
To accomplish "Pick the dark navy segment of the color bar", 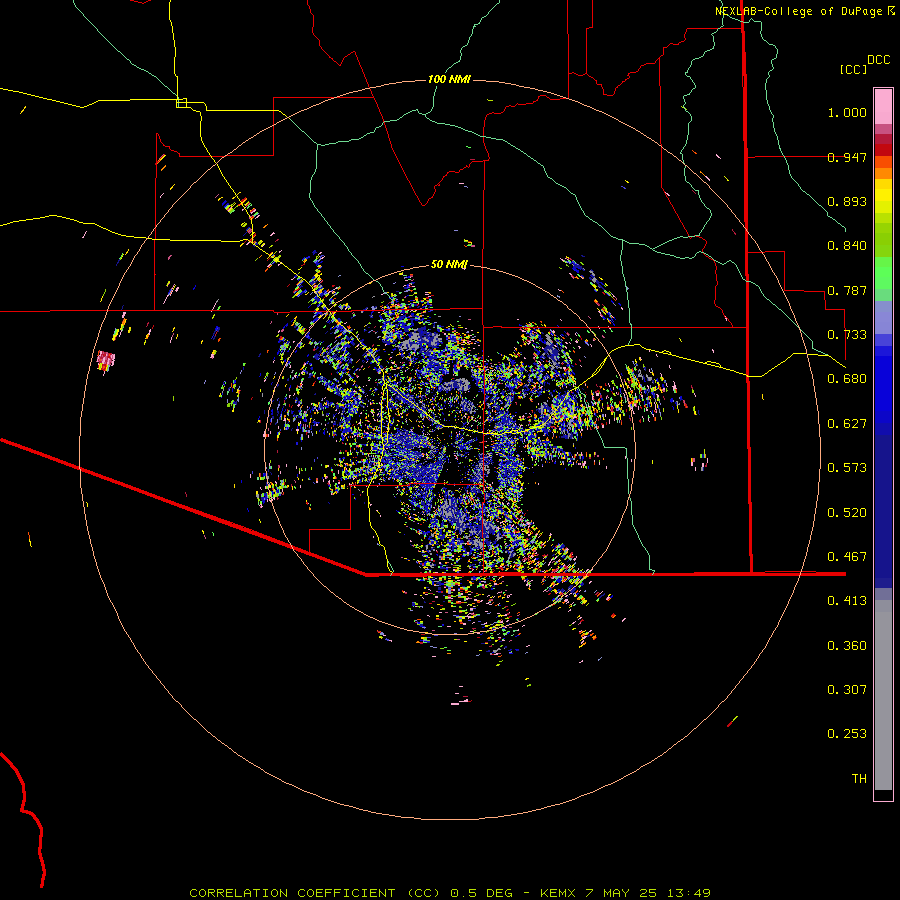I will coord(883,511).
